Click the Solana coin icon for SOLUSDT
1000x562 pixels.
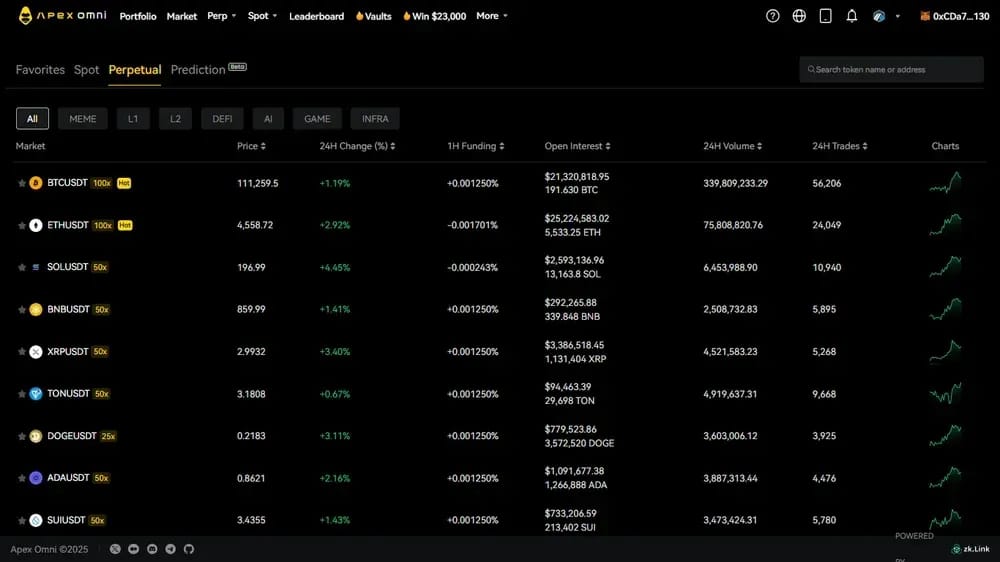click(36, 267)
